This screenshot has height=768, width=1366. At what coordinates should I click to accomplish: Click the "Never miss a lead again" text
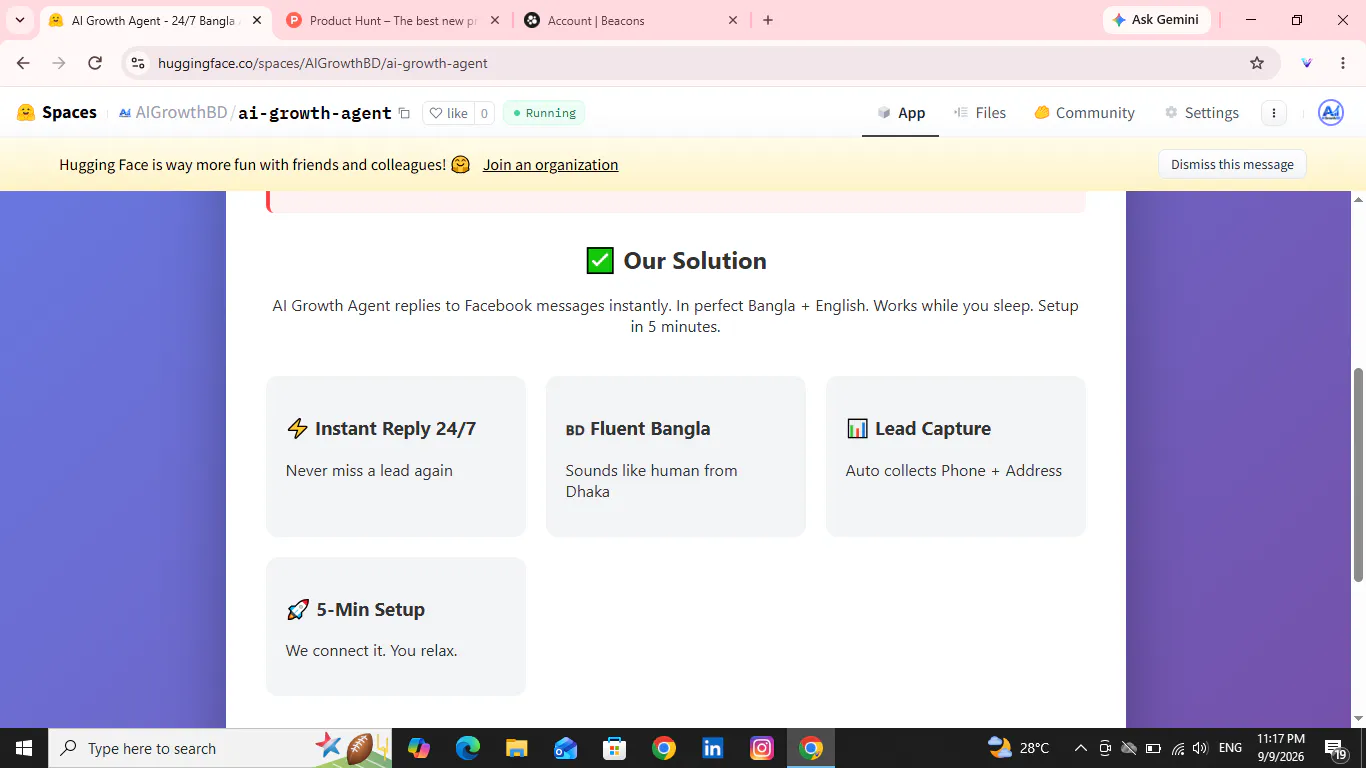coord(369,471)
